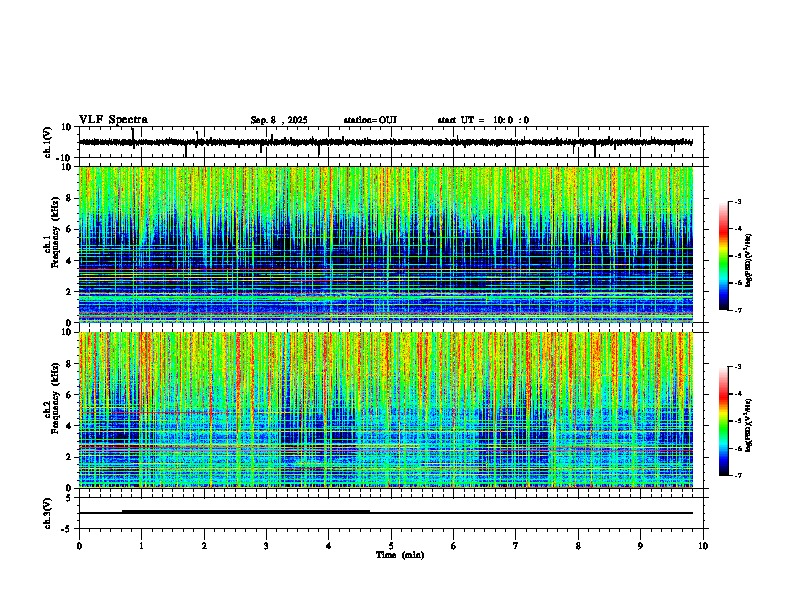Screen dimensions: 792x612
Task: Click the "3" tick on the time axis
Action: coord(266,546)
